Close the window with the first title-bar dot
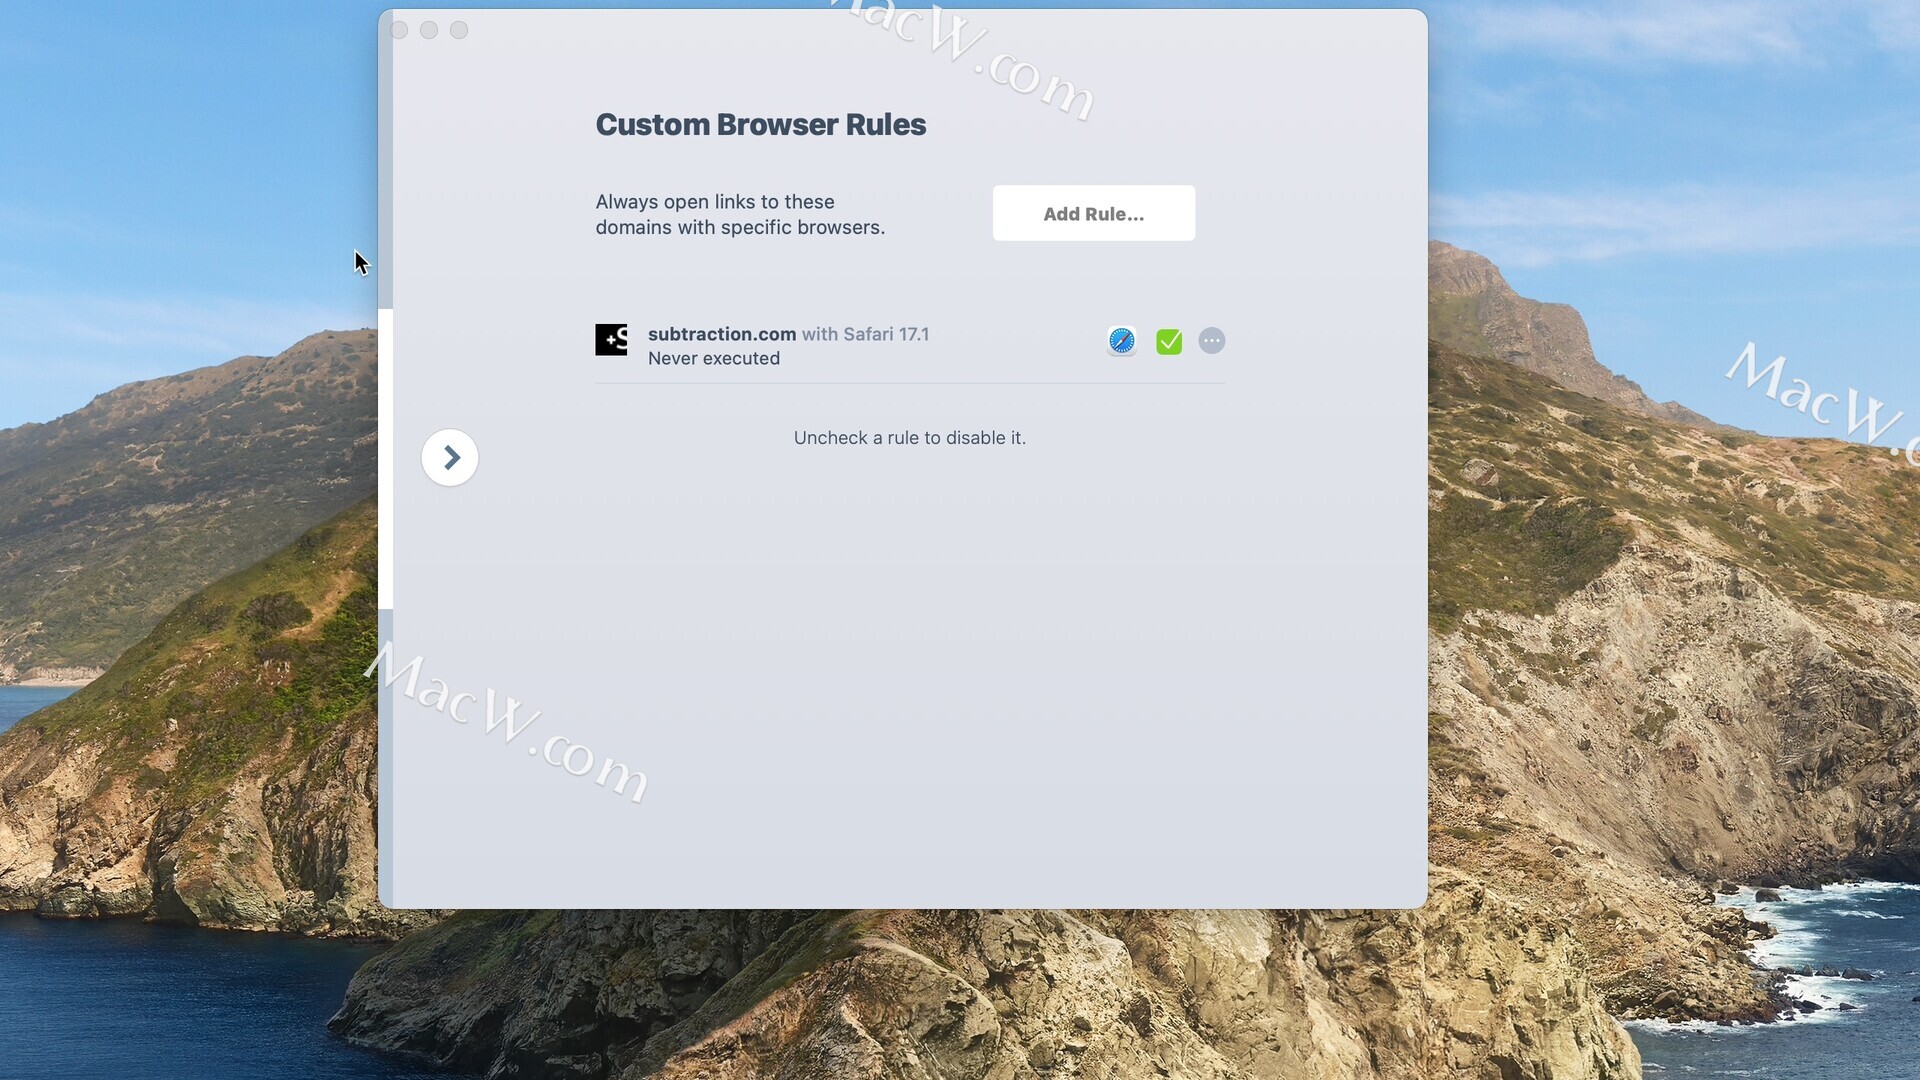Image resolution: width=1920 pixels, height=1080 pixels. 399,30
